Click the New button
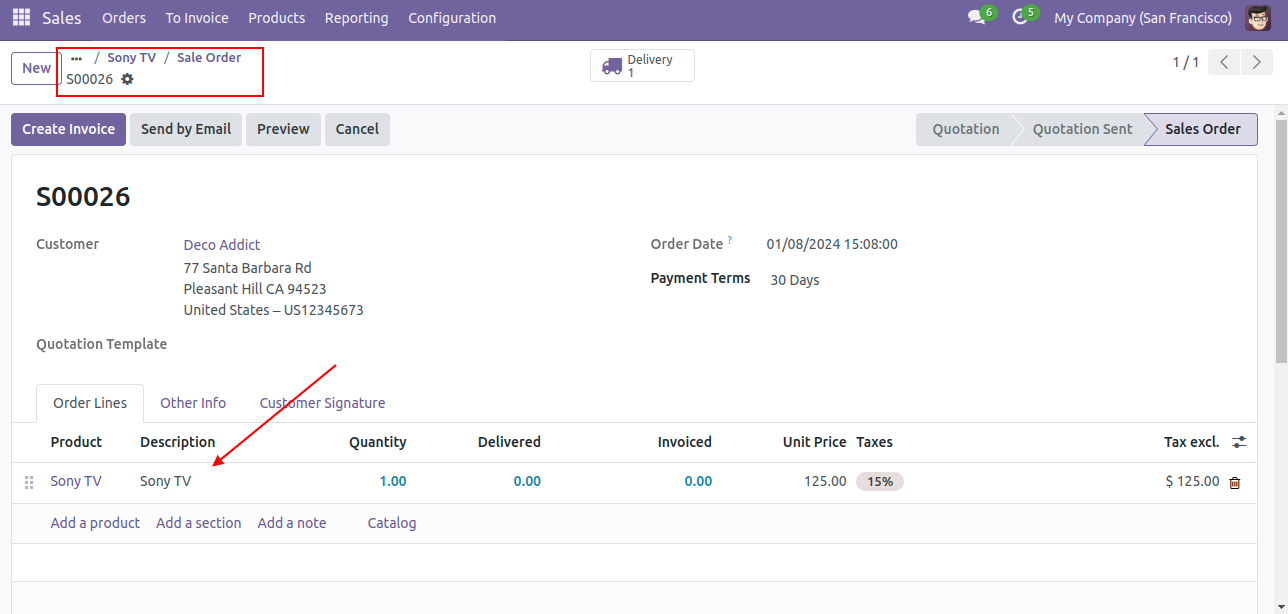This screenshot has height=614, width=1288. pos(37,68)
